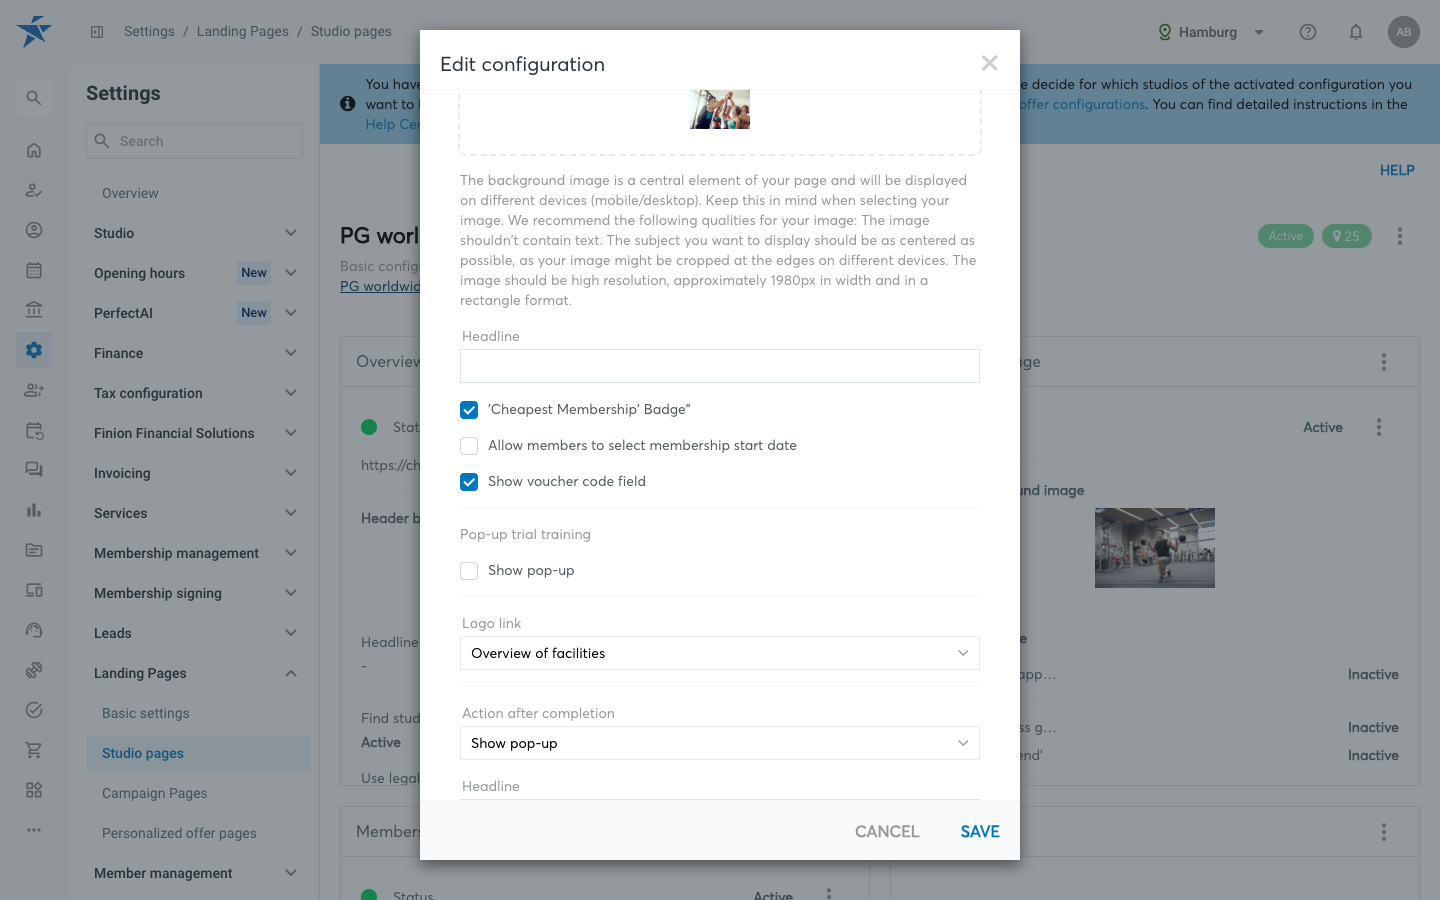Uncheck the 'Cheapest Membership' Badge checkbox

click(469, 410)
